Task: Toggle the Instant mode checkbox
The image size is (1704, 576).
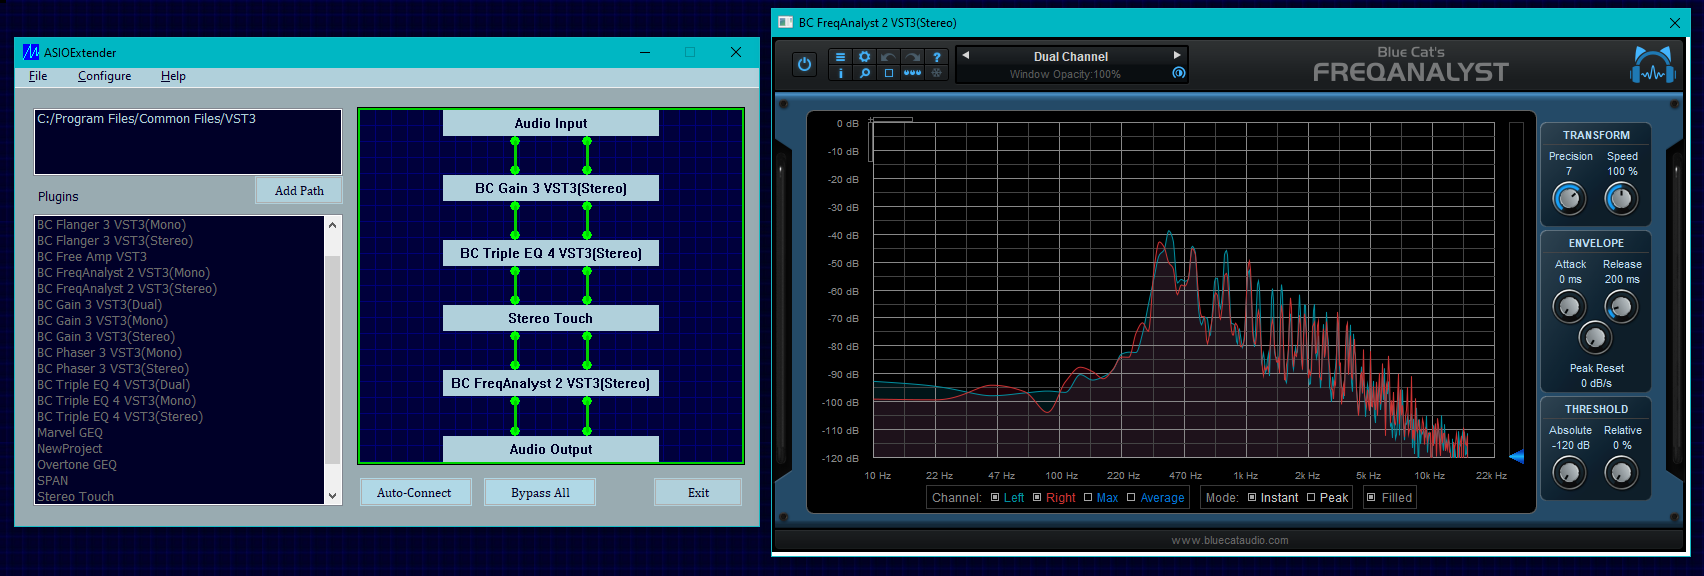Action: coord(1251,497)
